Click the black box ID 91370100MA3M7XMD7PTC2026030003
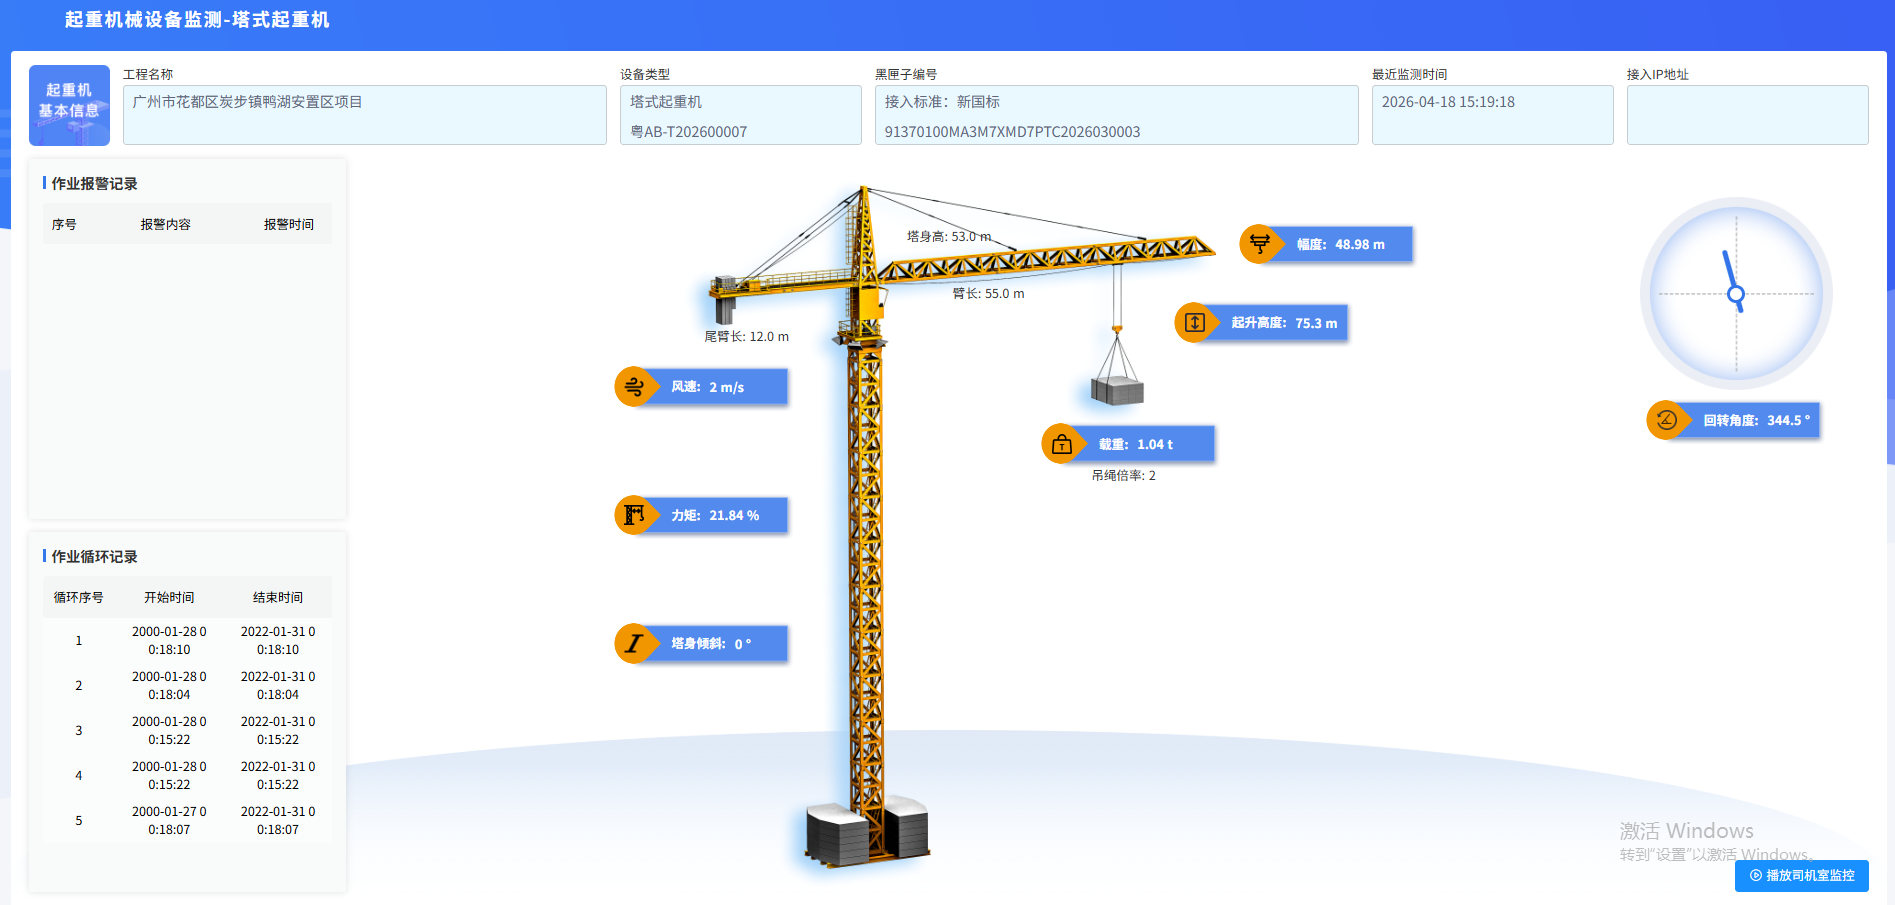 coord(1012,132)
